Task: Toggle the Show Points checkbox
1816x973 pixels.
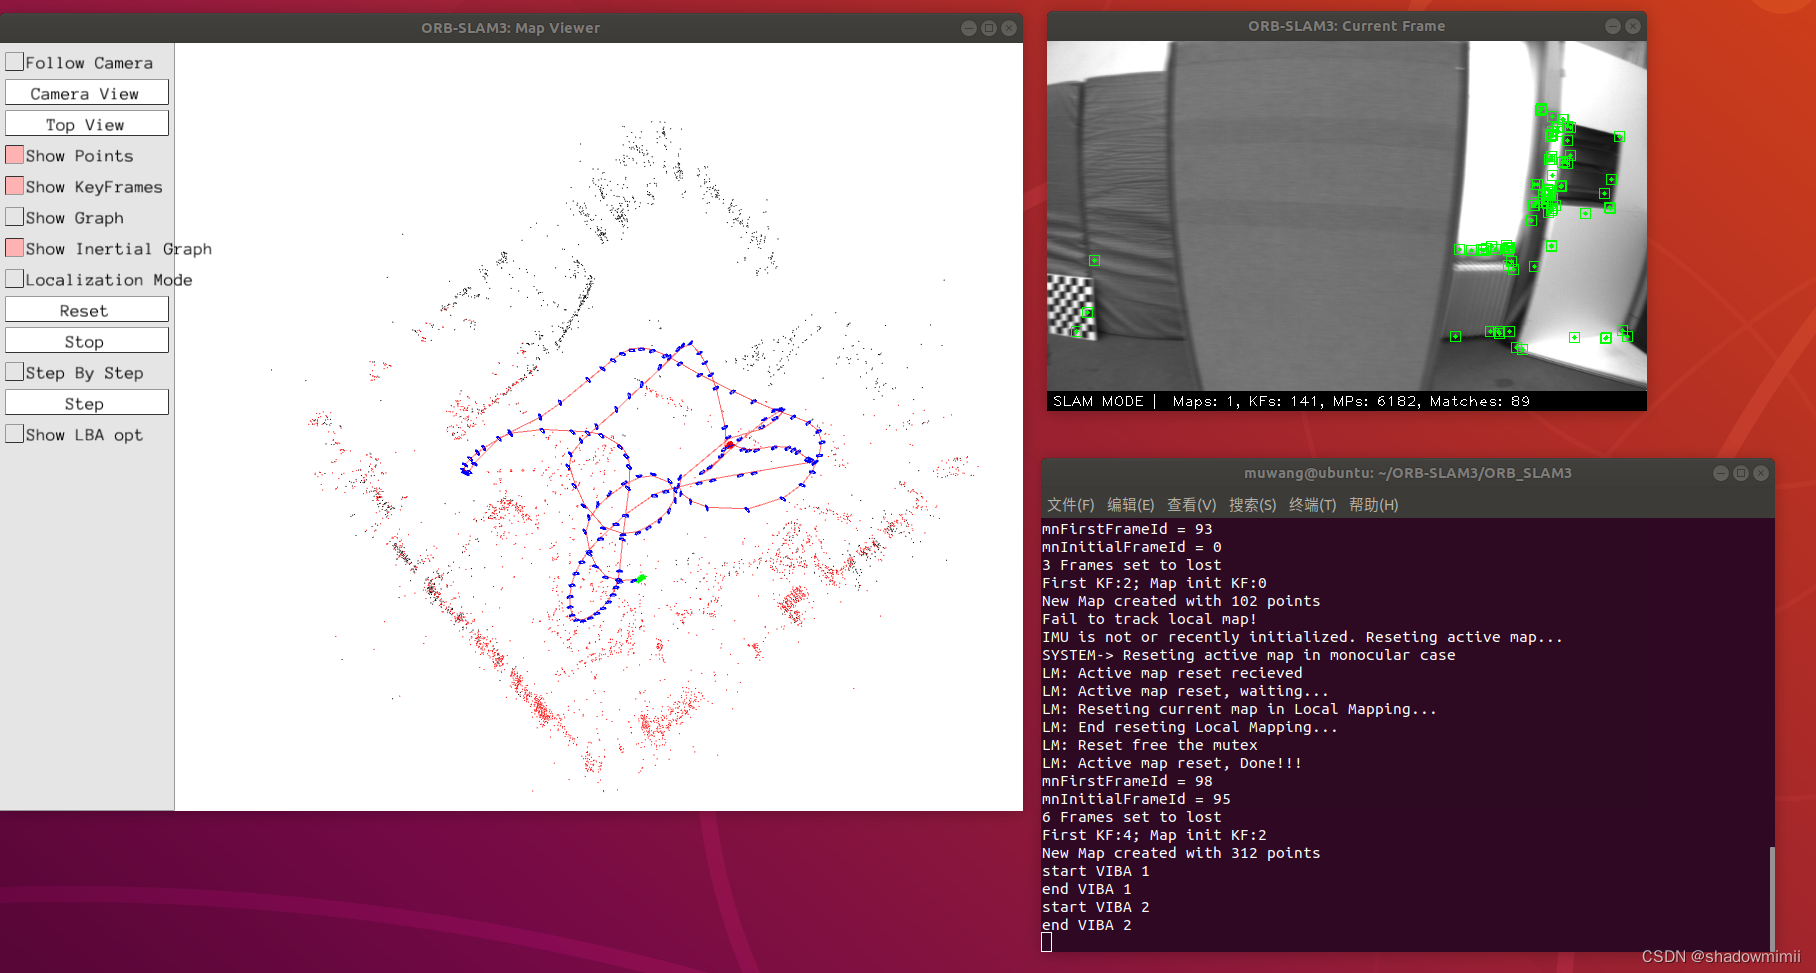Action: [x=15, y=155]
